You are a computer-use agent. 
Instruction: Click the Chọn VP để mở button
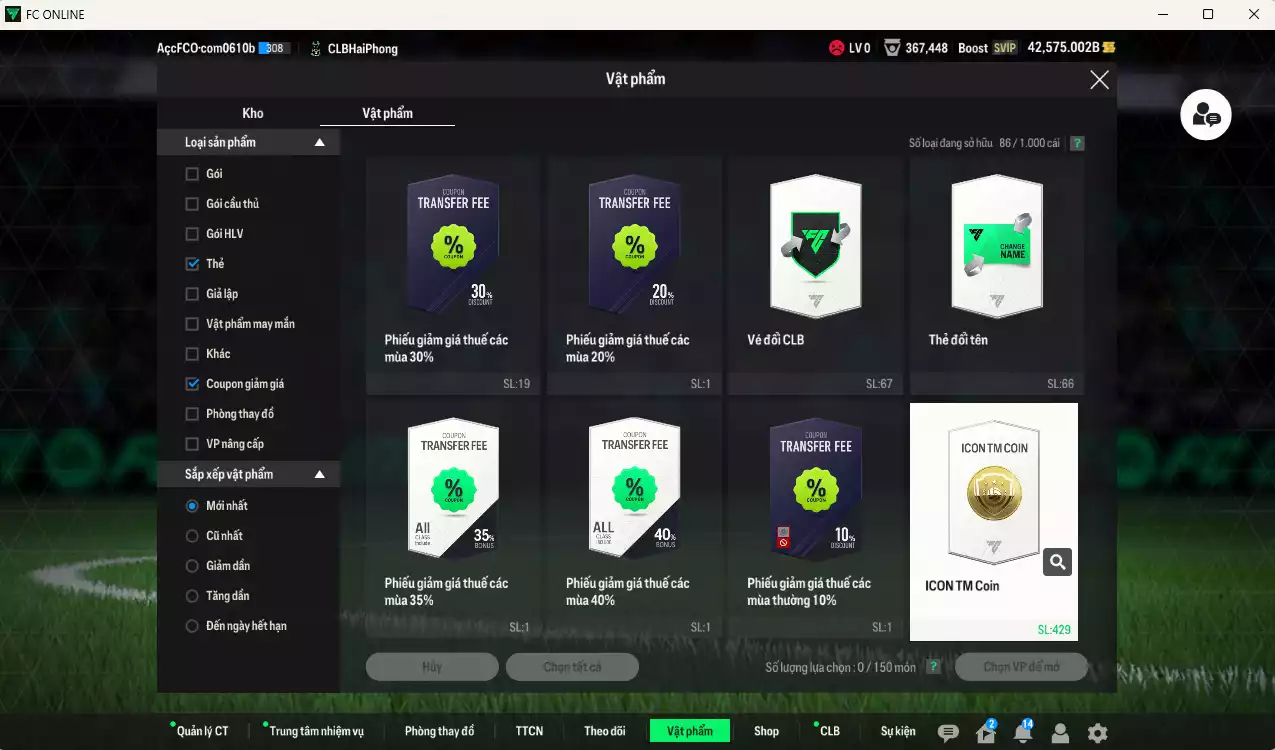[x=1021, y=667]
